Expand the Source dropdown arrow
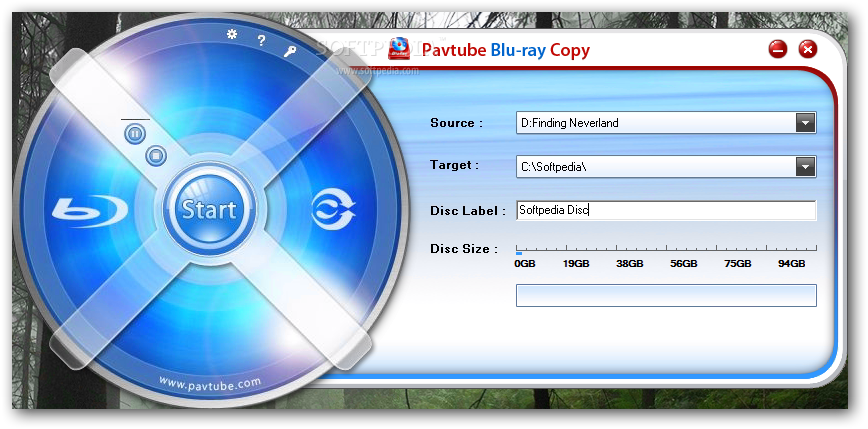The width and height of the screenshot is (868, 429). 805,123
